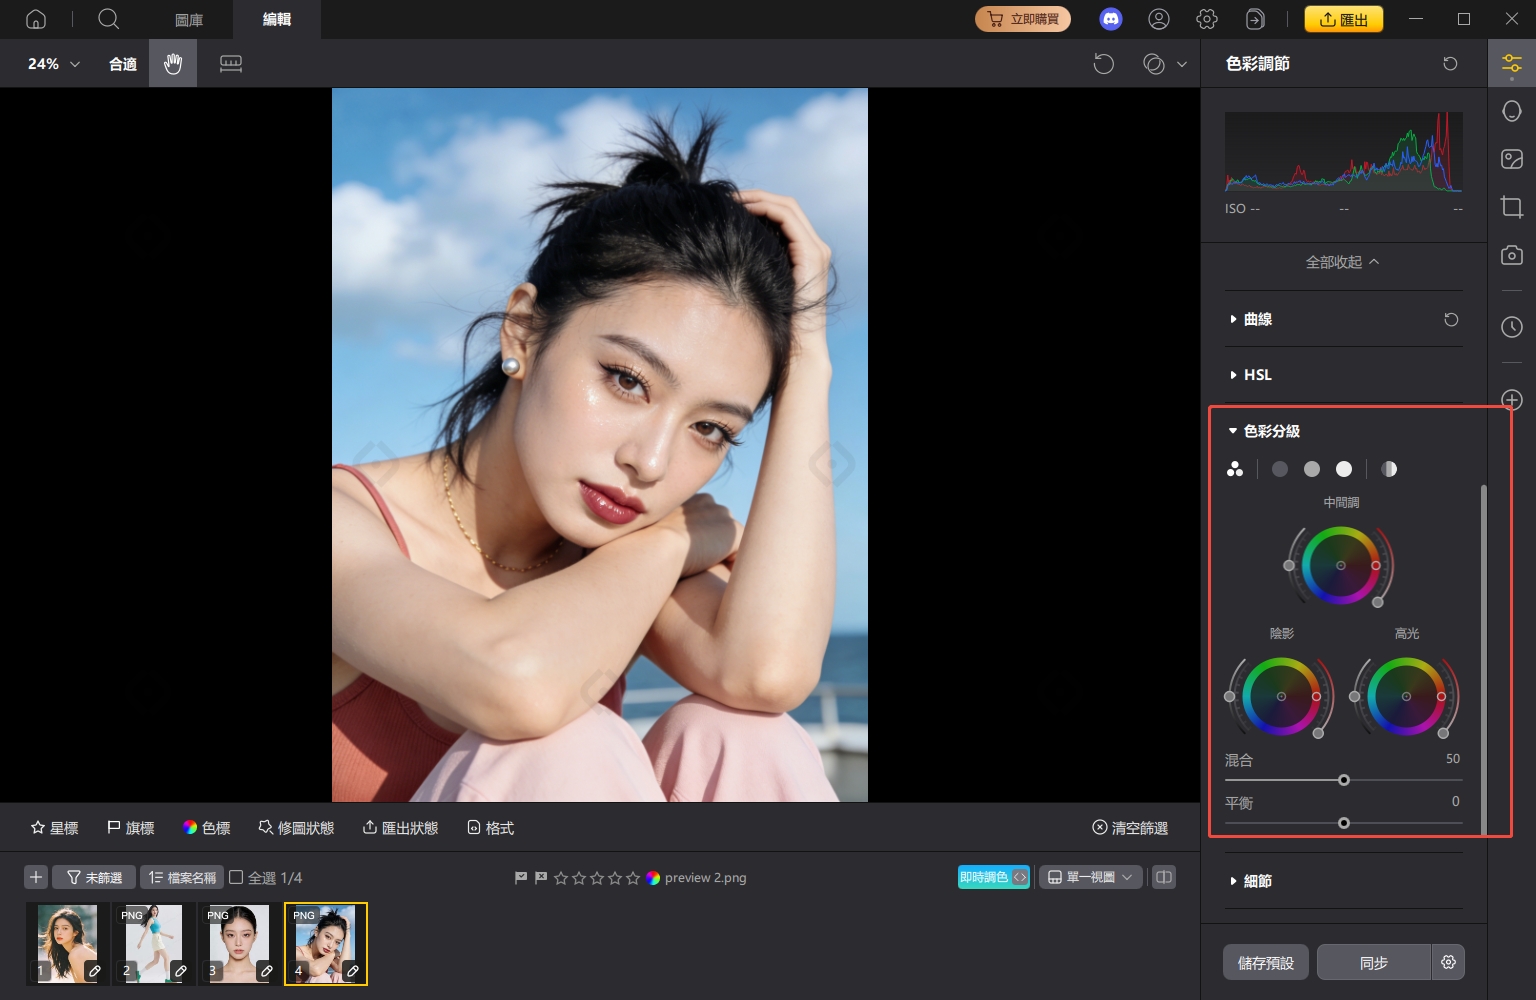This screenshot has height=1000, width=1536.
Task: Reset the 色彩調節 panel via its reset icon
Action: point(1450,63)
